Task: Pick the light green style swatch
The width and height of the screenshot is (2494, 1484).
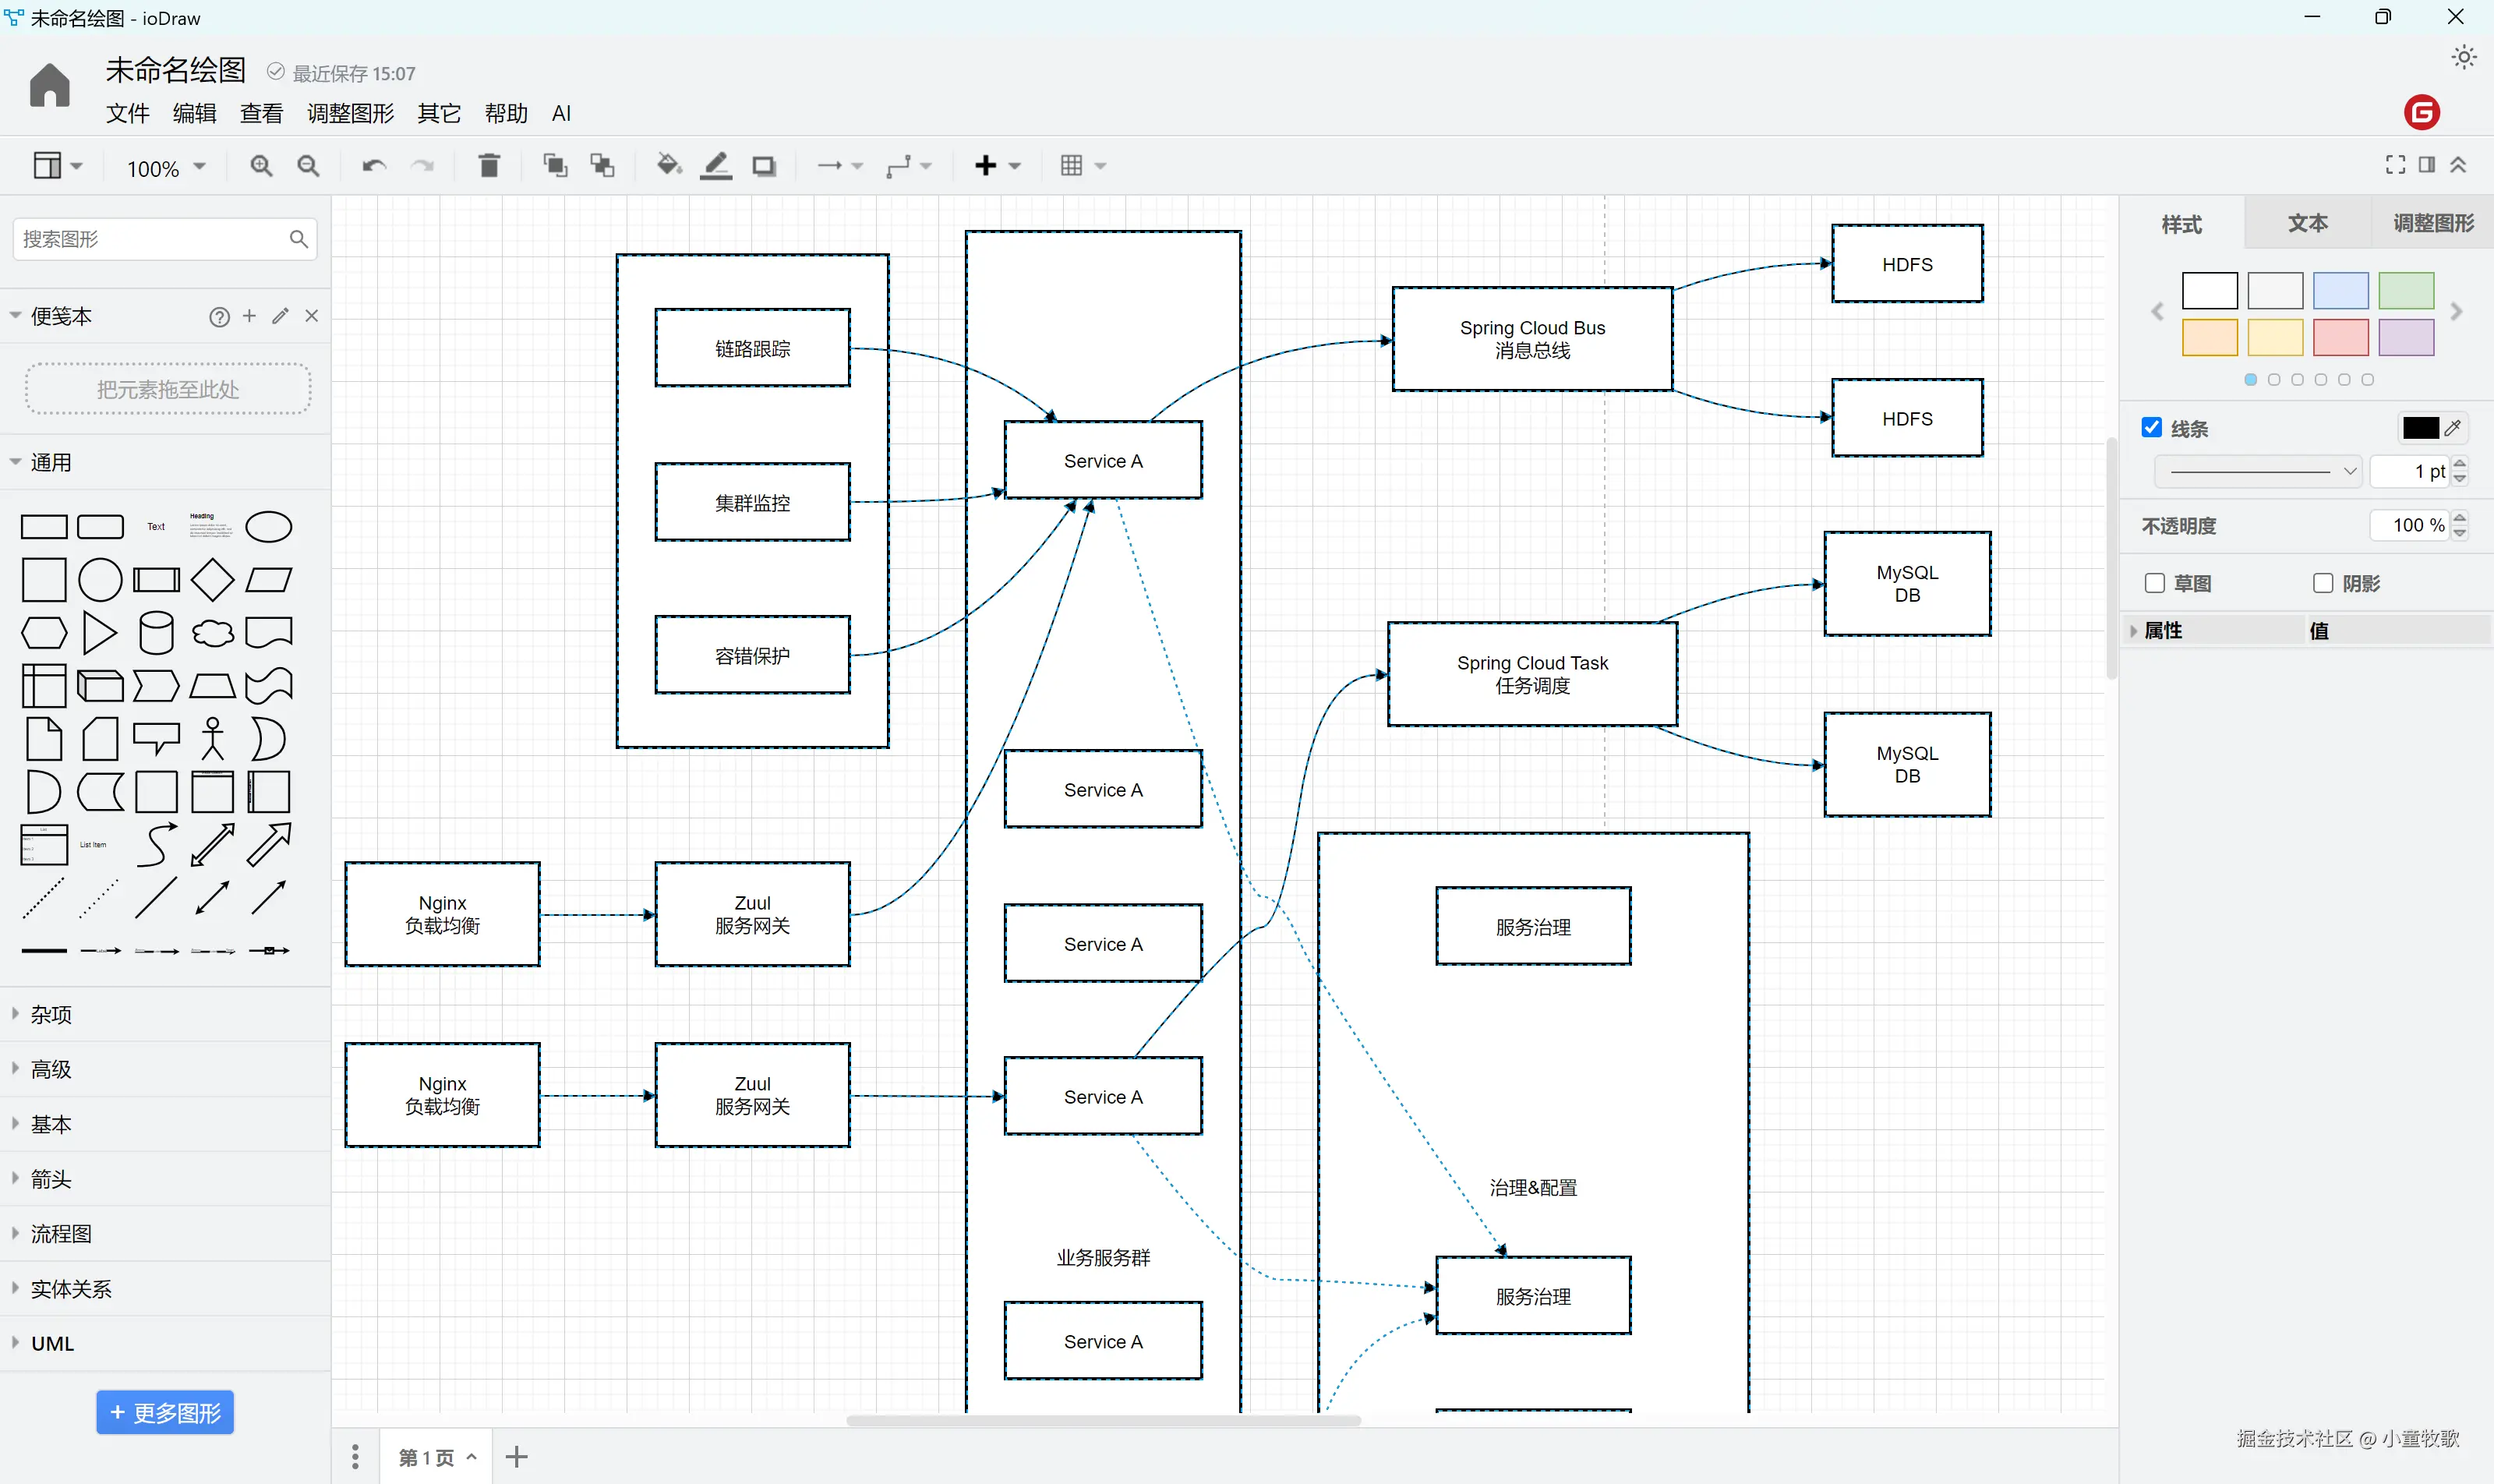Action: pos(2405,291)
